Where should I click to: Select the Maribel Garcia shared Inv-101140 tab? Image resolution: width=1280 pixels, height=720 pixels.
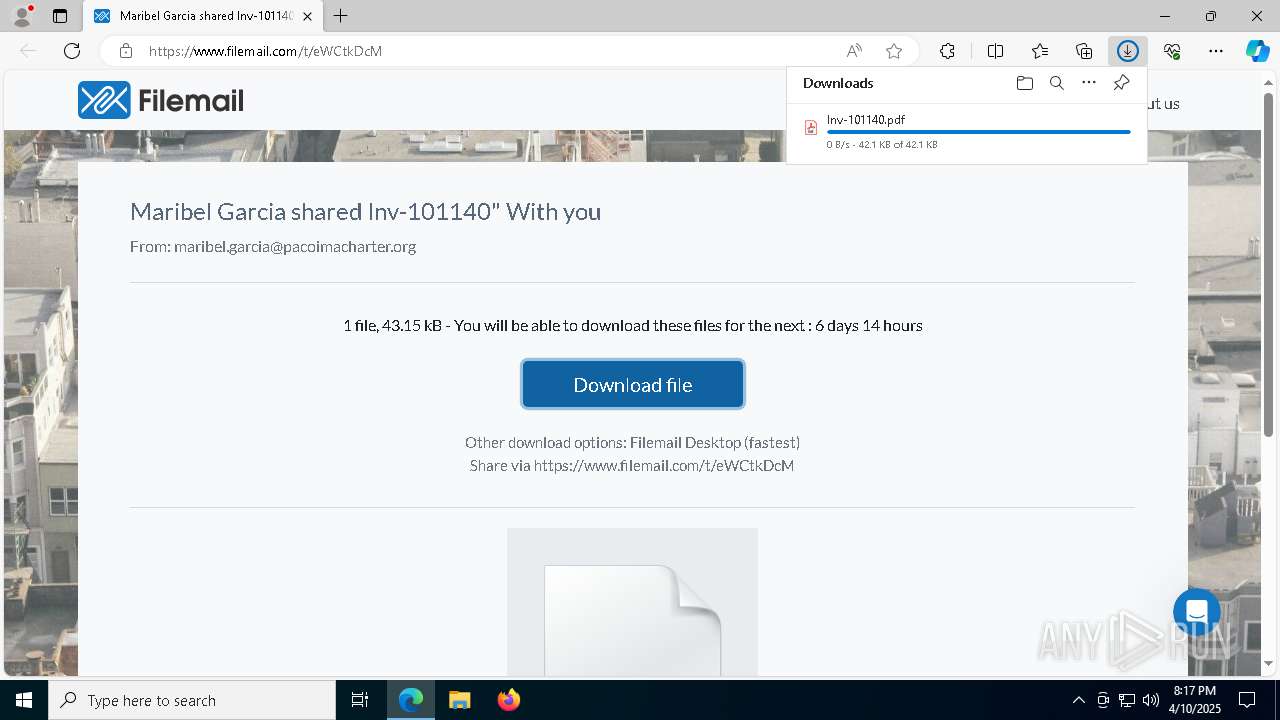point(204,16)
